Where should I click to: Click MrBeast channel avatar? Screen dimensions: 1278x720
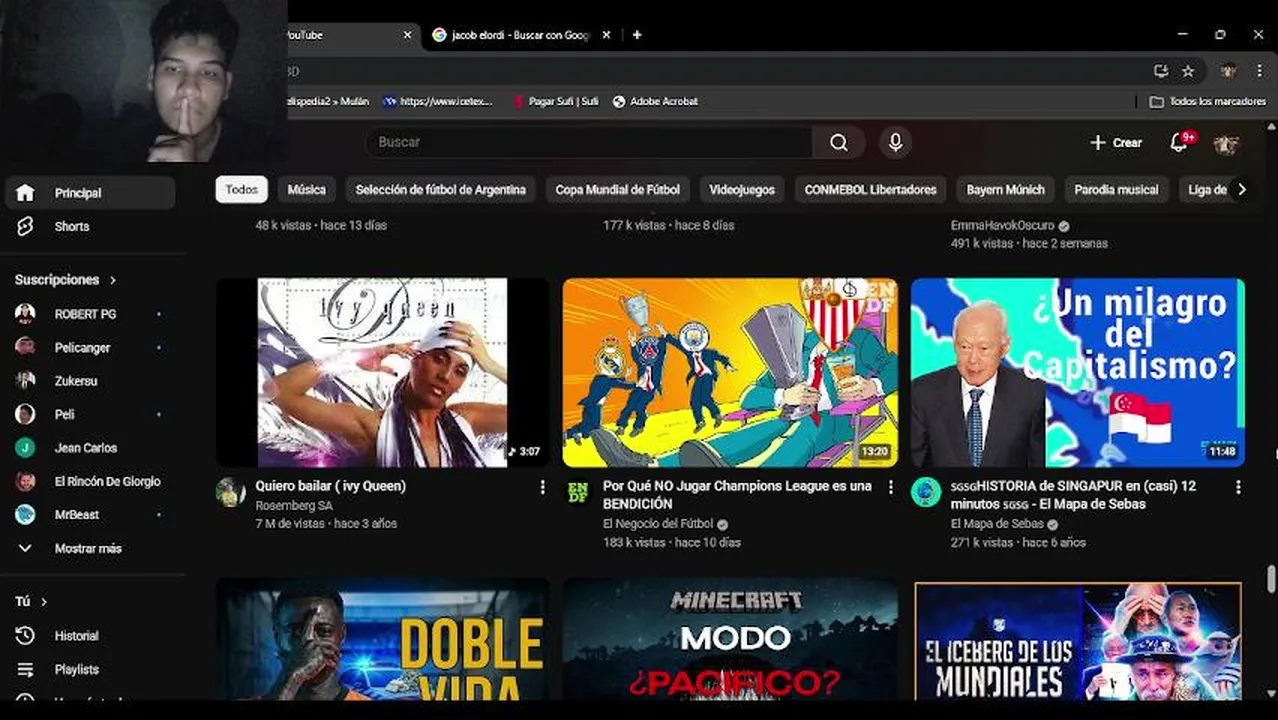(x=25, y=515)
